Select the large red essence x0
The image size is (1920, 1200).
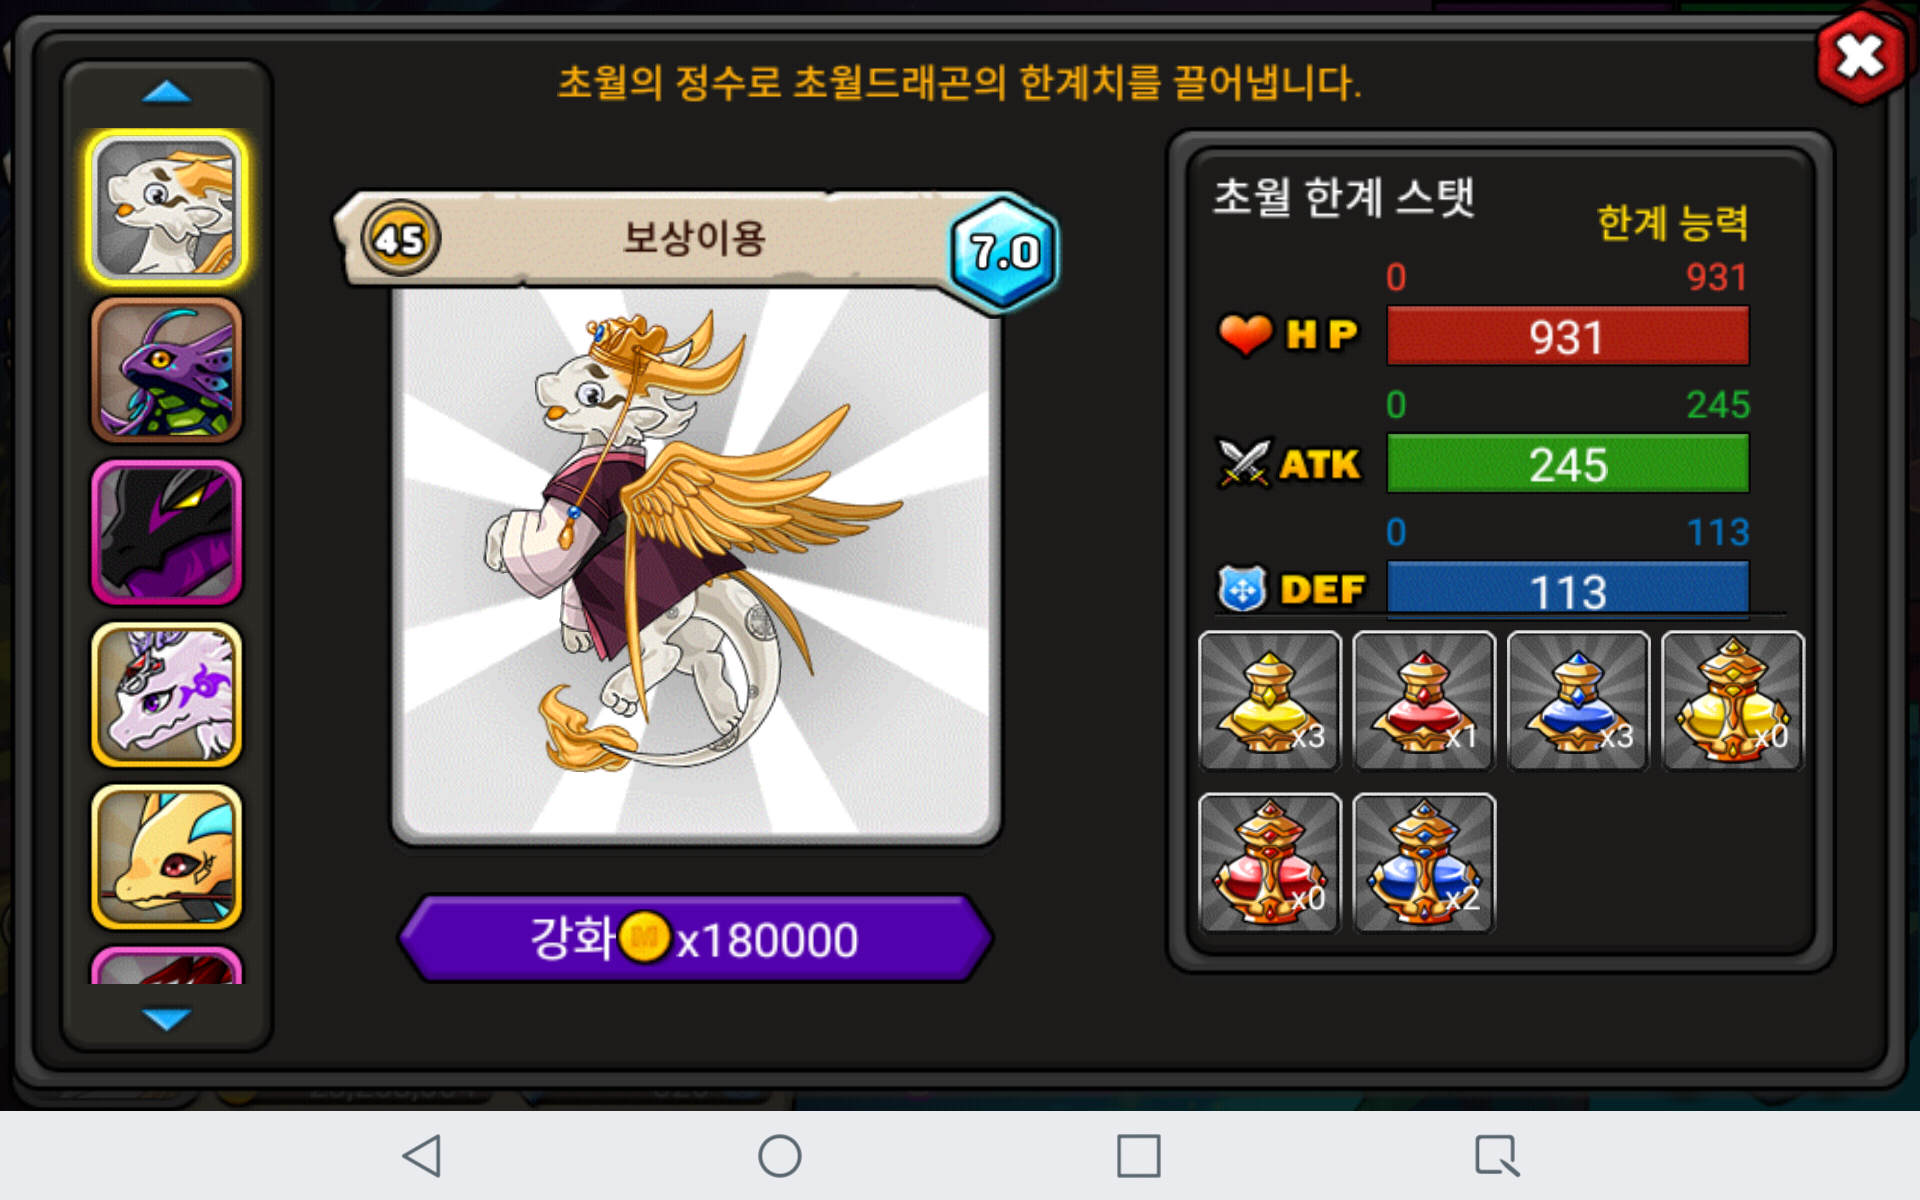click(x=1269, y=863)
